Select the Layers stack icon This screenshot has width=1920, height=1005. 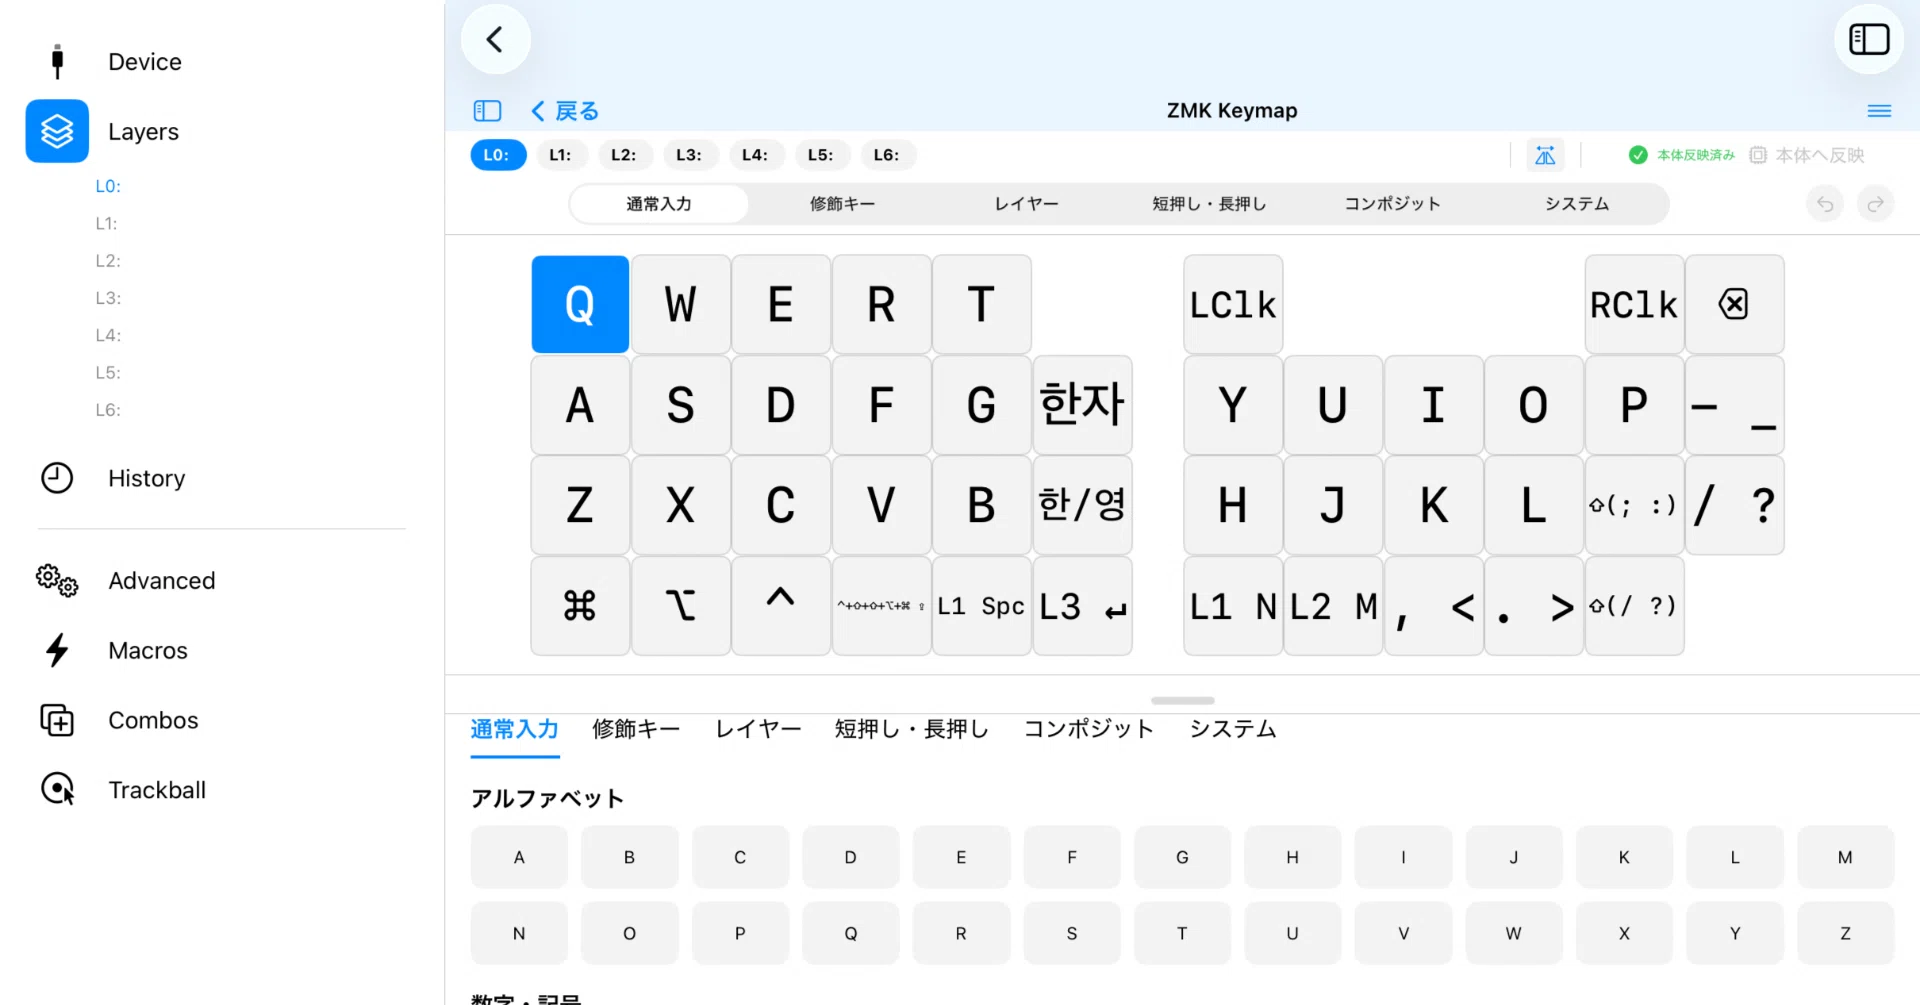tap(57, 131)
